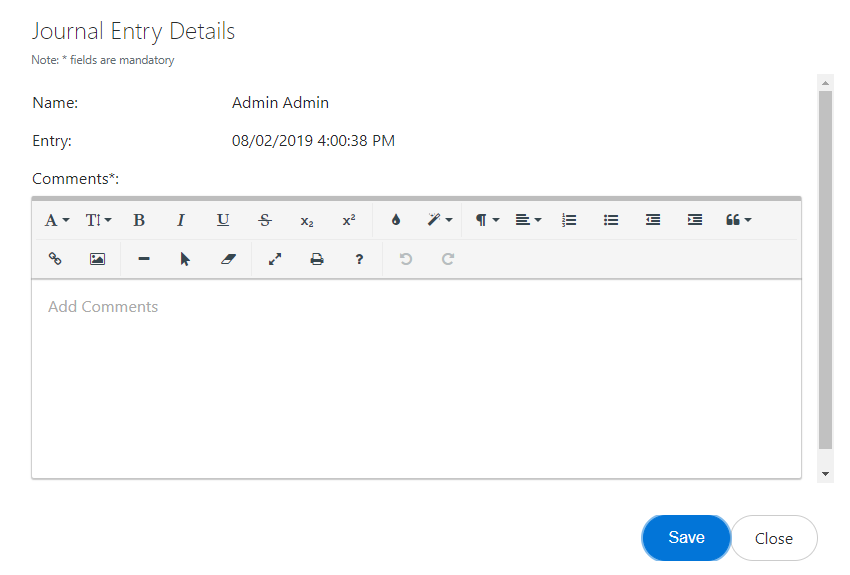Screen dimensions: 850x575
Task: Toggle italic text formatting
Action: coord(181,220)
